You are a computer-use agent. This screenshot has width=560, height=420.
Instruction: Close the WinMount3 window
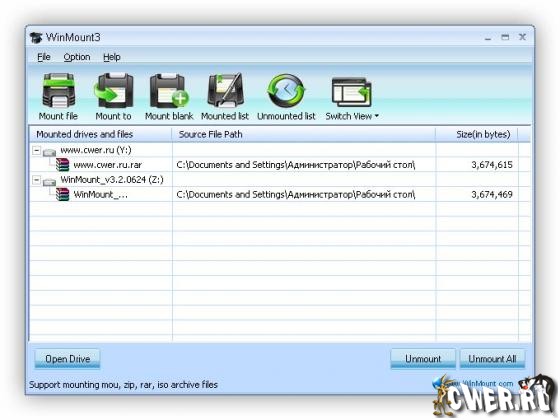click(x=522, y=37)
